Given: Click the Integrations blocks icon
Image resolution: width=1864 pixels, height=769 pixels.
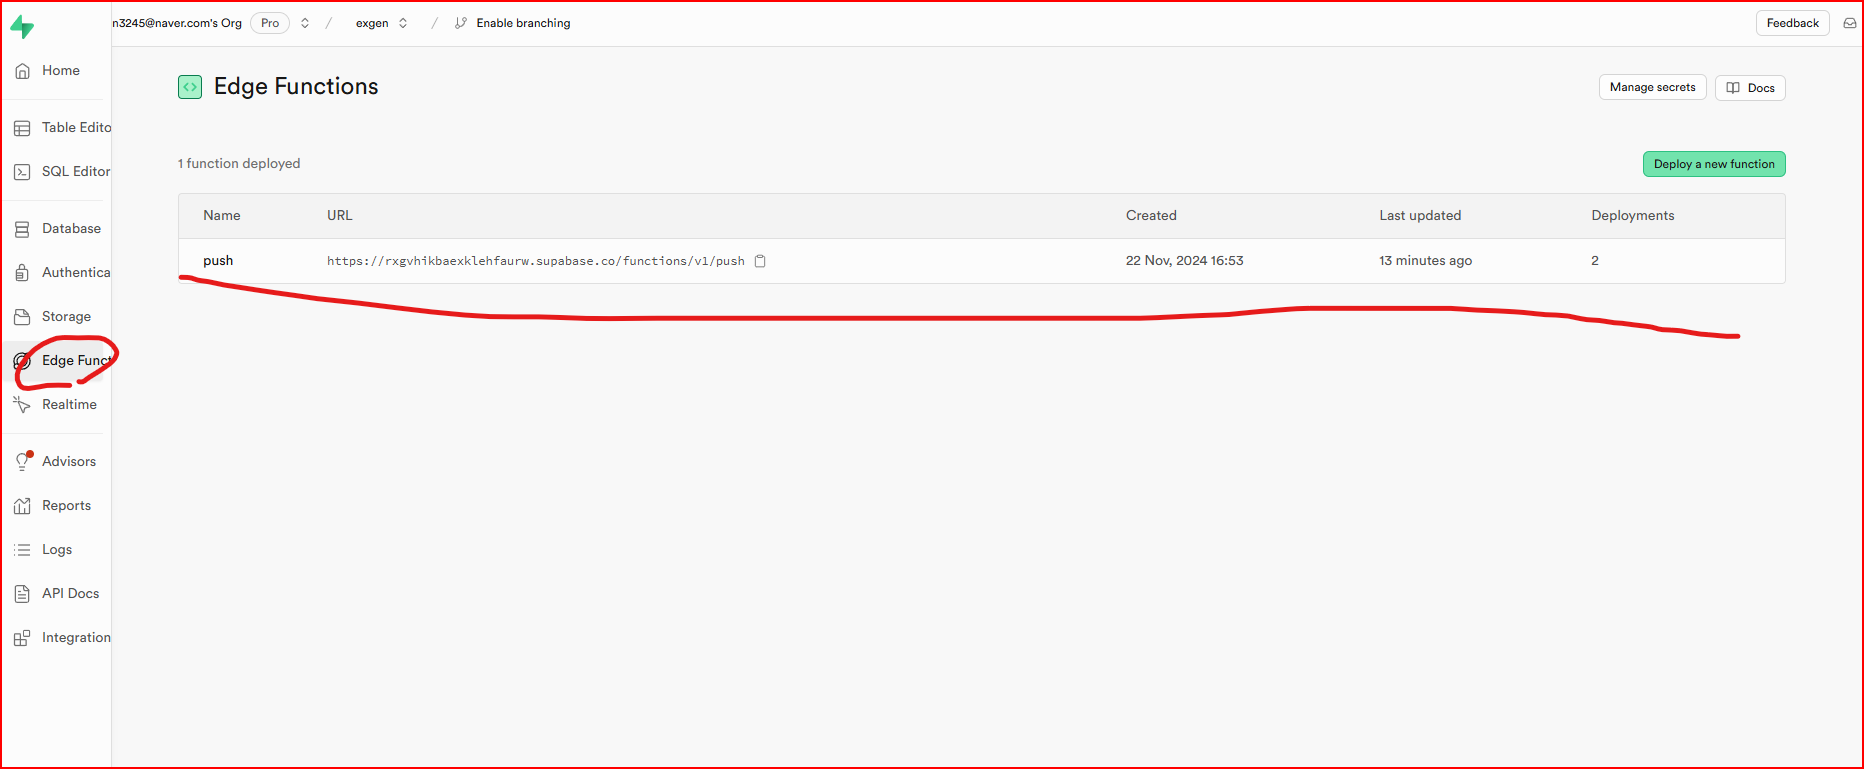Looking at the screenshot, I should (x=22, y=638).
